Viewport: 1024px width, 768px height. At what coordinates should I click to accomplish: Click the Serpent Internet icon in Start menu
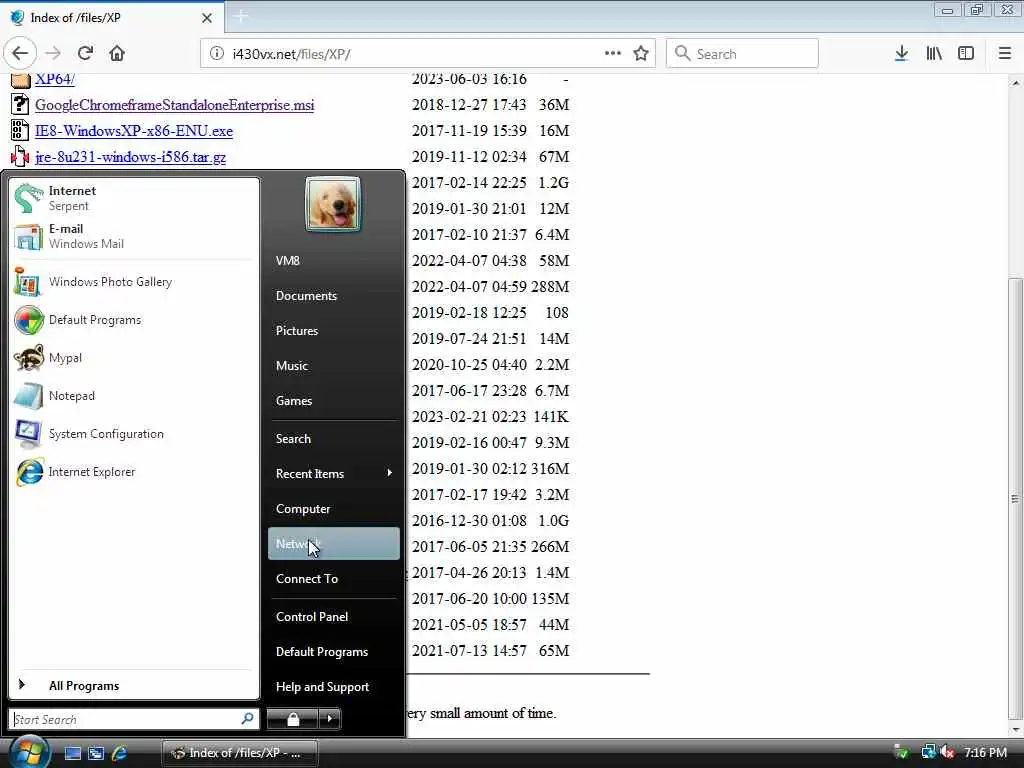click(29, 198)
